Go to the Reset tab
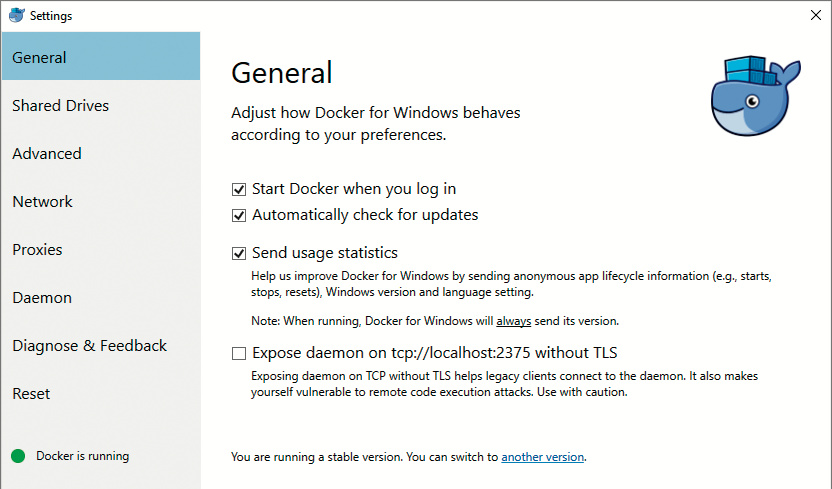This screenshot has height=489, width=832. click(31, 394)
